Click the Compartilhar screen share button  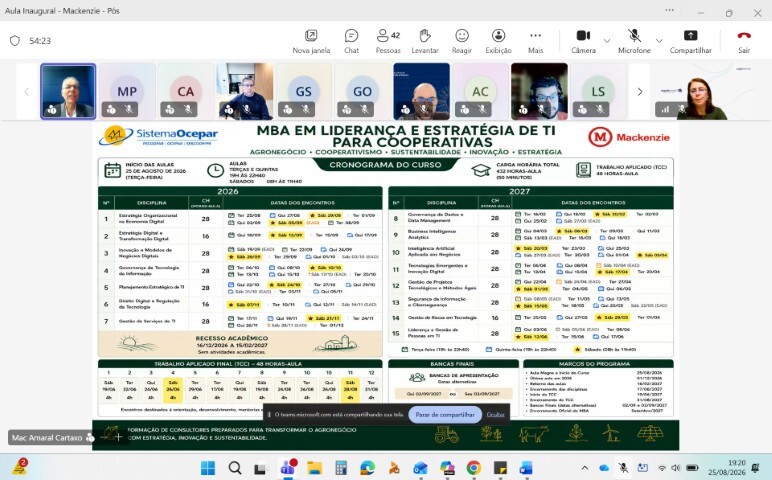coord(690,41)
